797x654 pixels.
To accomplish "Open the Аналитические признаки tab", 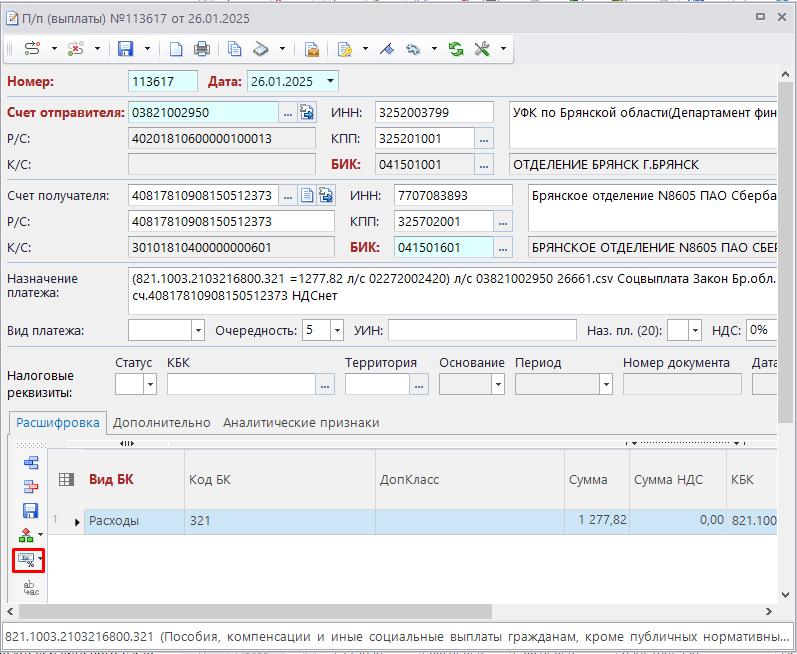I will point(301,423).
